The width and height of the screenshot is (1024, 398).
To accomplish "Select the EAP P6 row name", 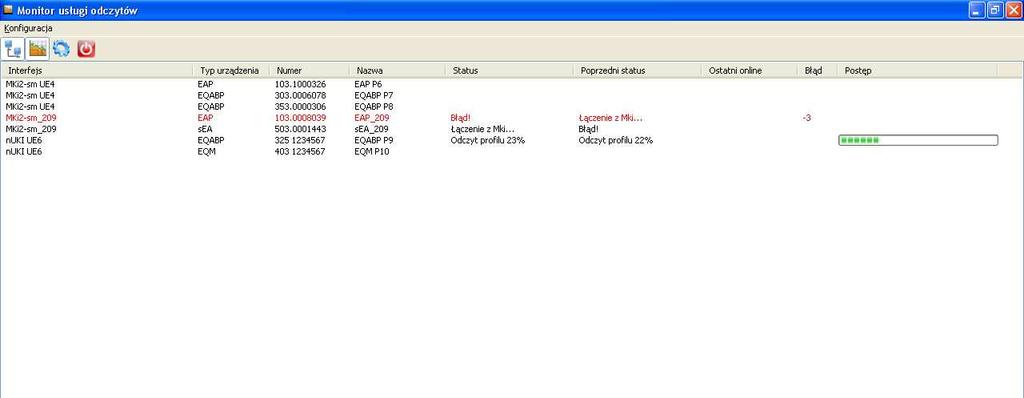I will point(368,84).
